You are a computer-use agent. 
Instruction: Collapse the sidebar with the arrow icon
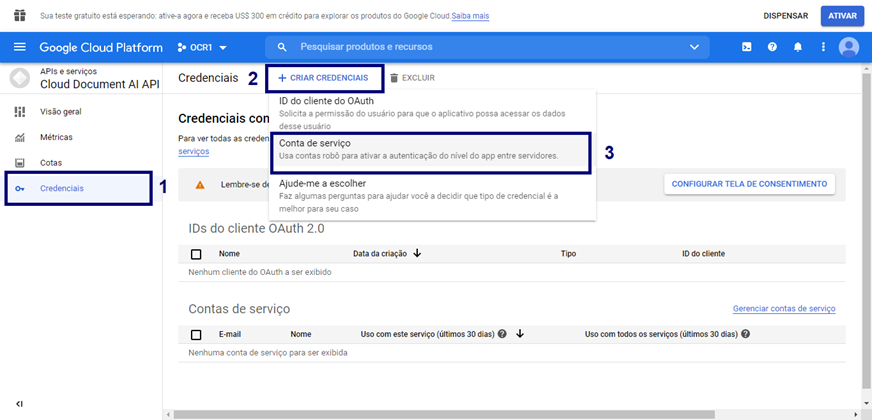tap(19, 403)
